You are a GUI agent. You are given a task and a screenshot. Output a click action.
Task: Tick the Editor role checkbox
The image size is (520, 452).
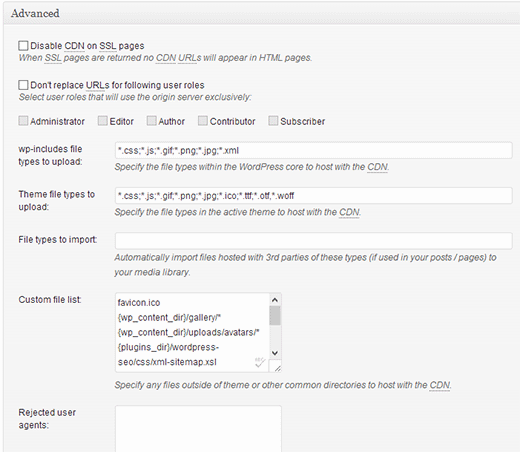pos(102,121)
